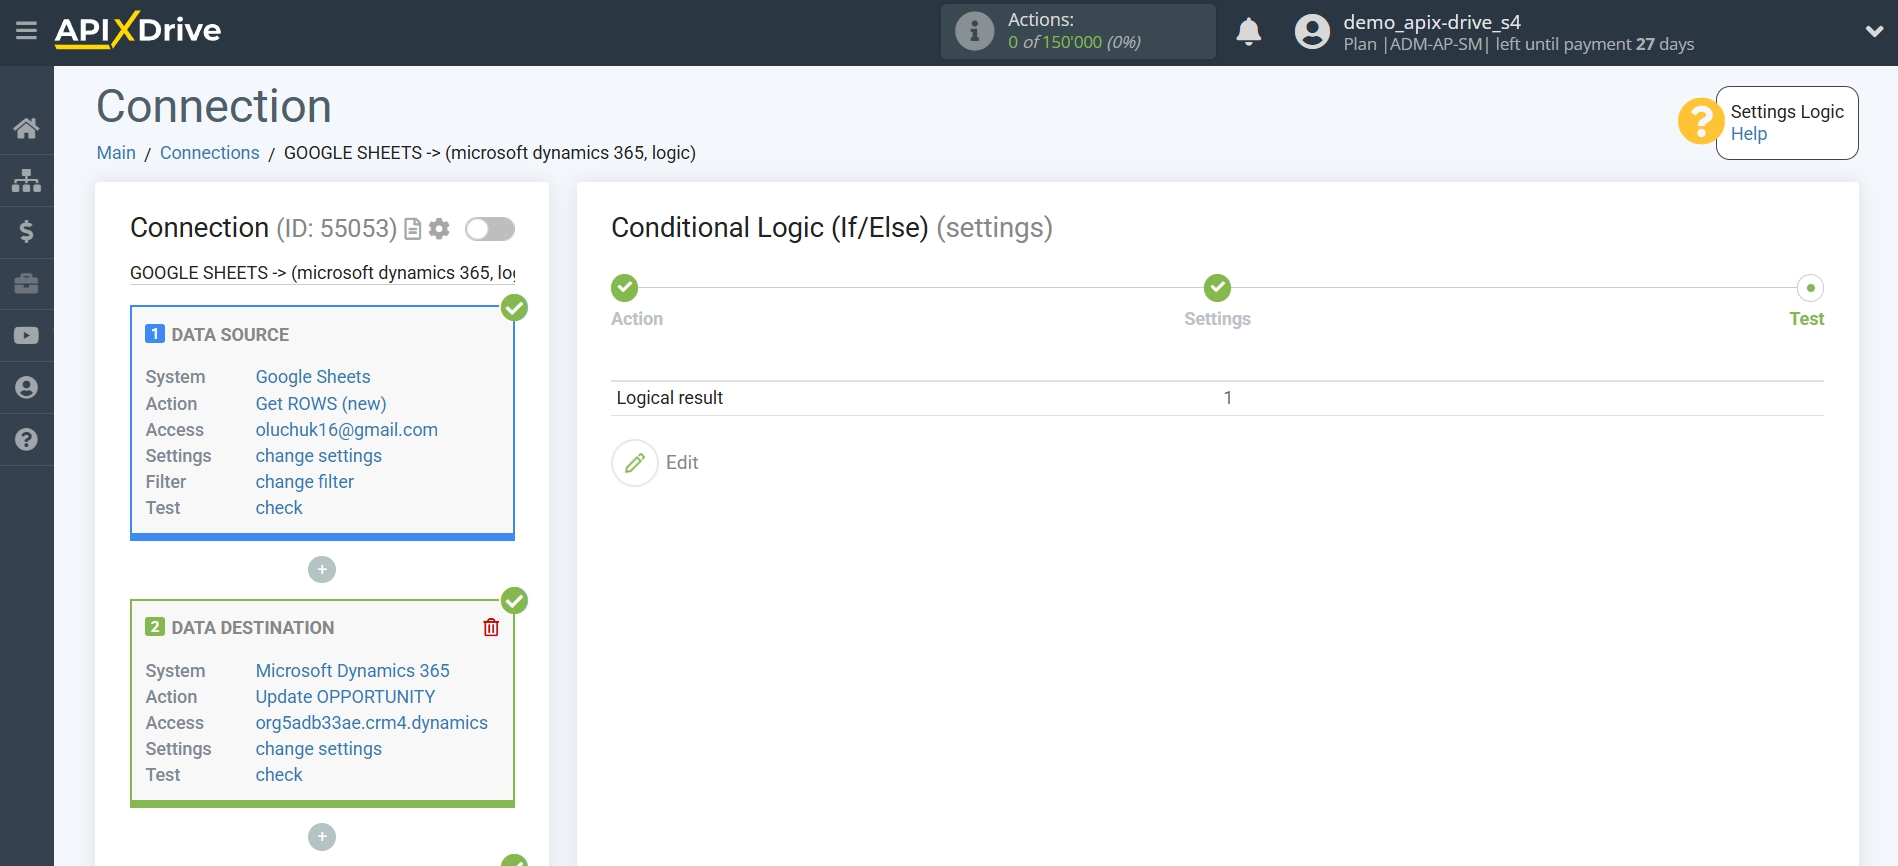
Task: Add a block after Data Source
Action: (322, 570)
